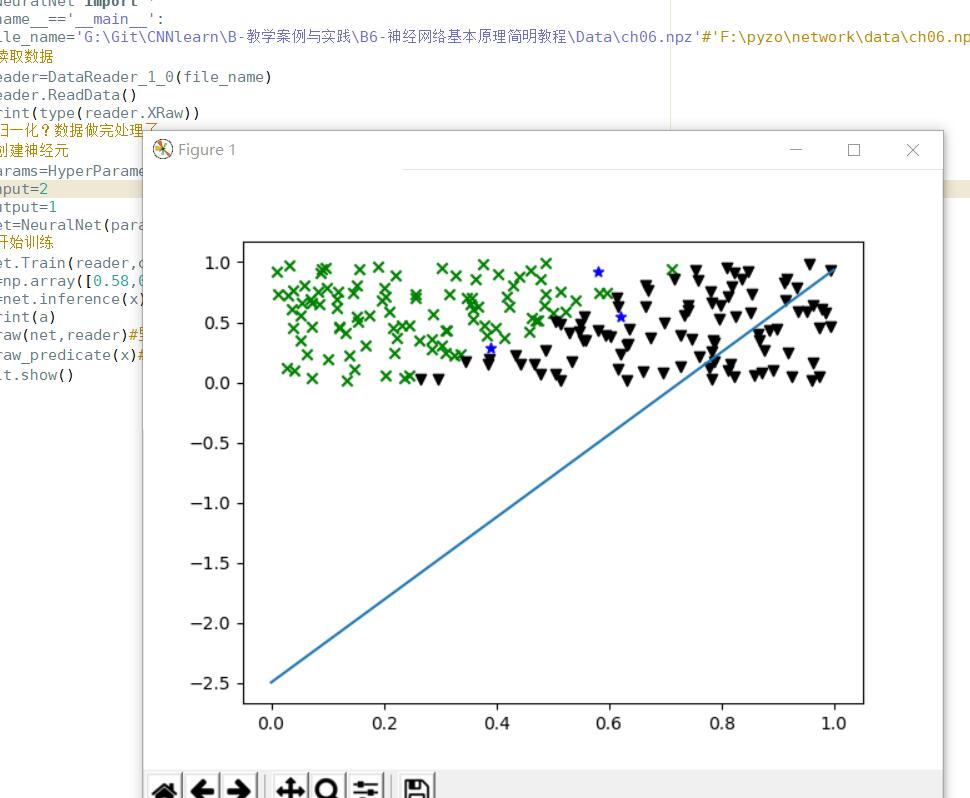Select the highlighted 'put=2' line in the editor
Image resolution: width=970 pixels, height=798 pixels.
pos(25,188)
